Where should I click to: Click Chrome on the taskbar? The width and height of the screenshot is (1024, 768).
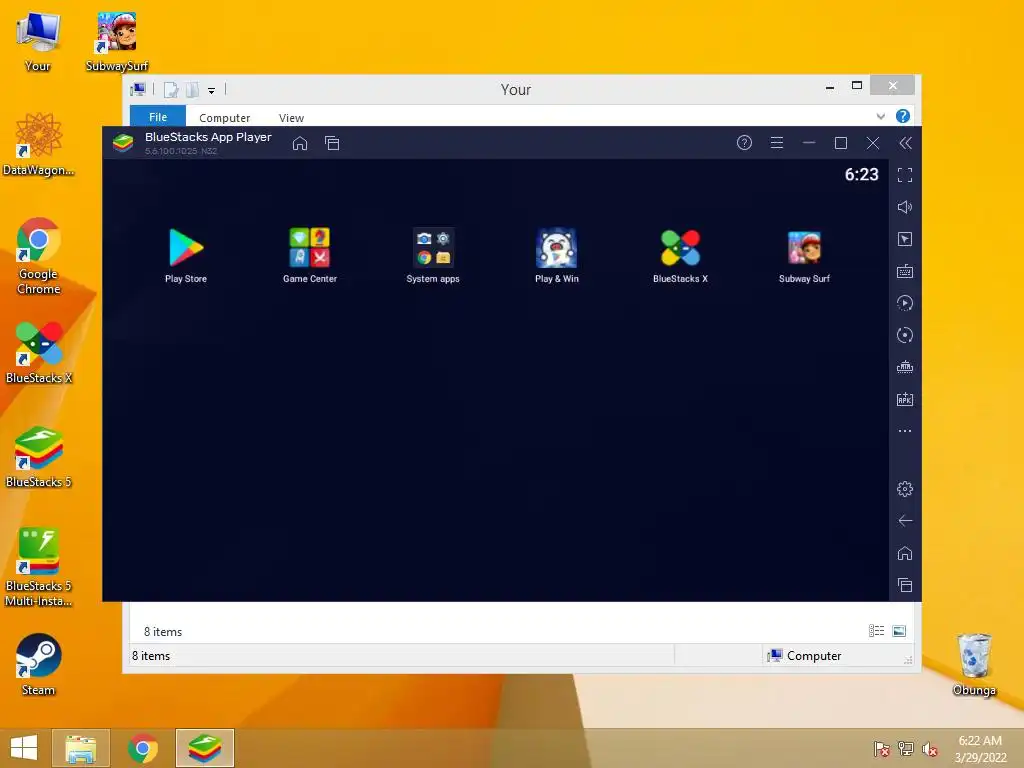coord(143,748)
